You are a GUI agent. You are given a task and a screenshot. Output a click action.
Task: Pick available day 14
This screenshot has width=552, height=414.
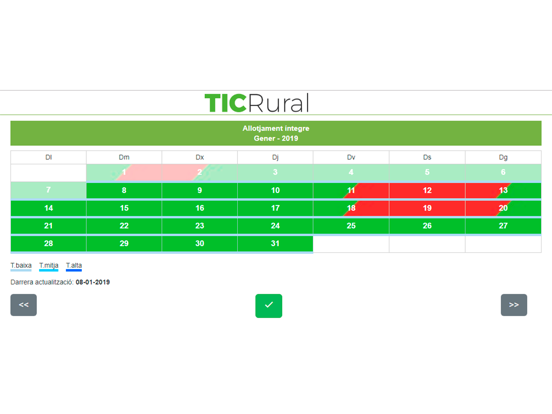(49, 208)
